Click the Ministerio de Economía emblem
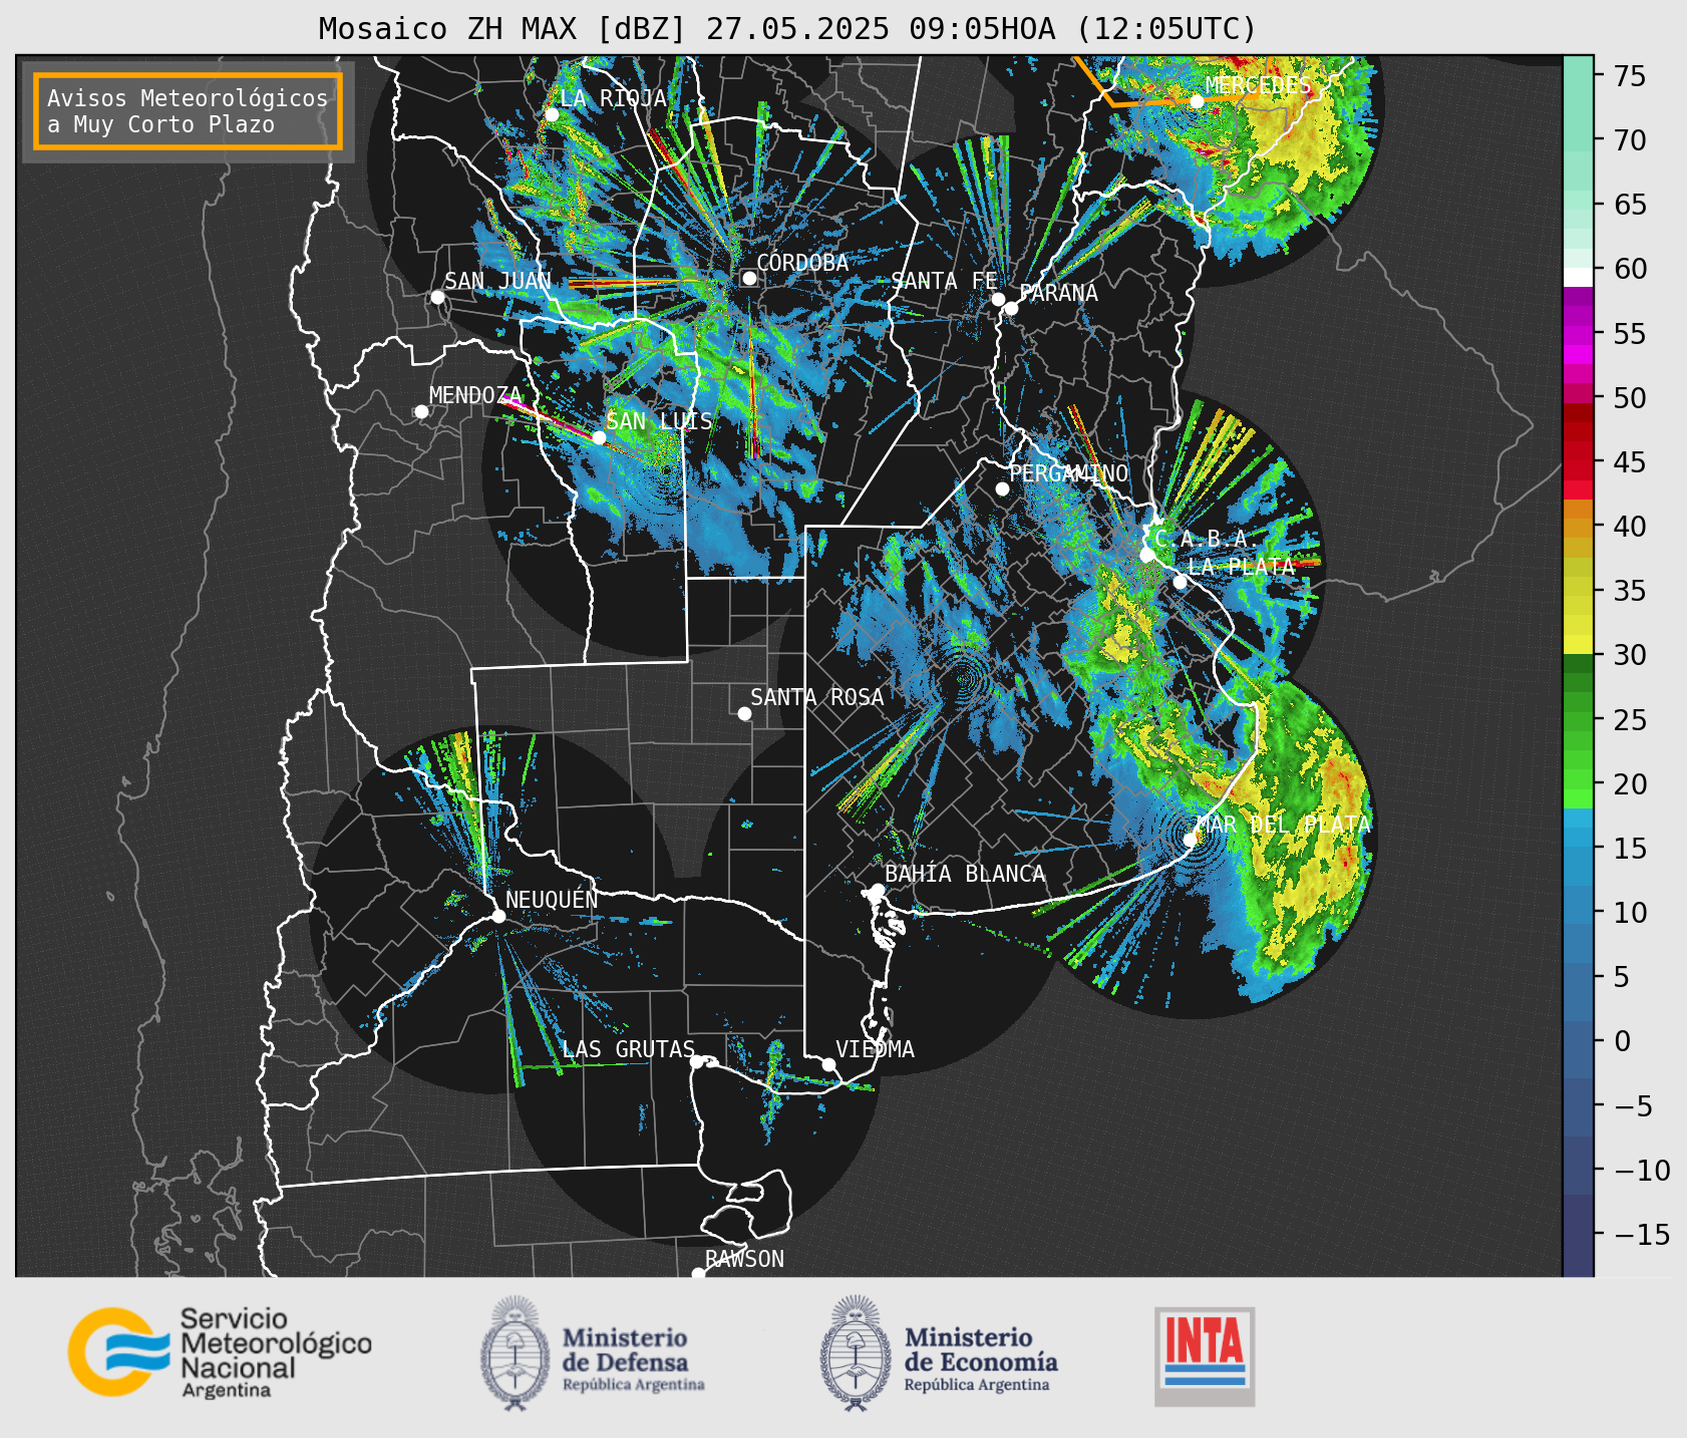Viewport: 1687px width, 1438px height. coord(854,1353)
